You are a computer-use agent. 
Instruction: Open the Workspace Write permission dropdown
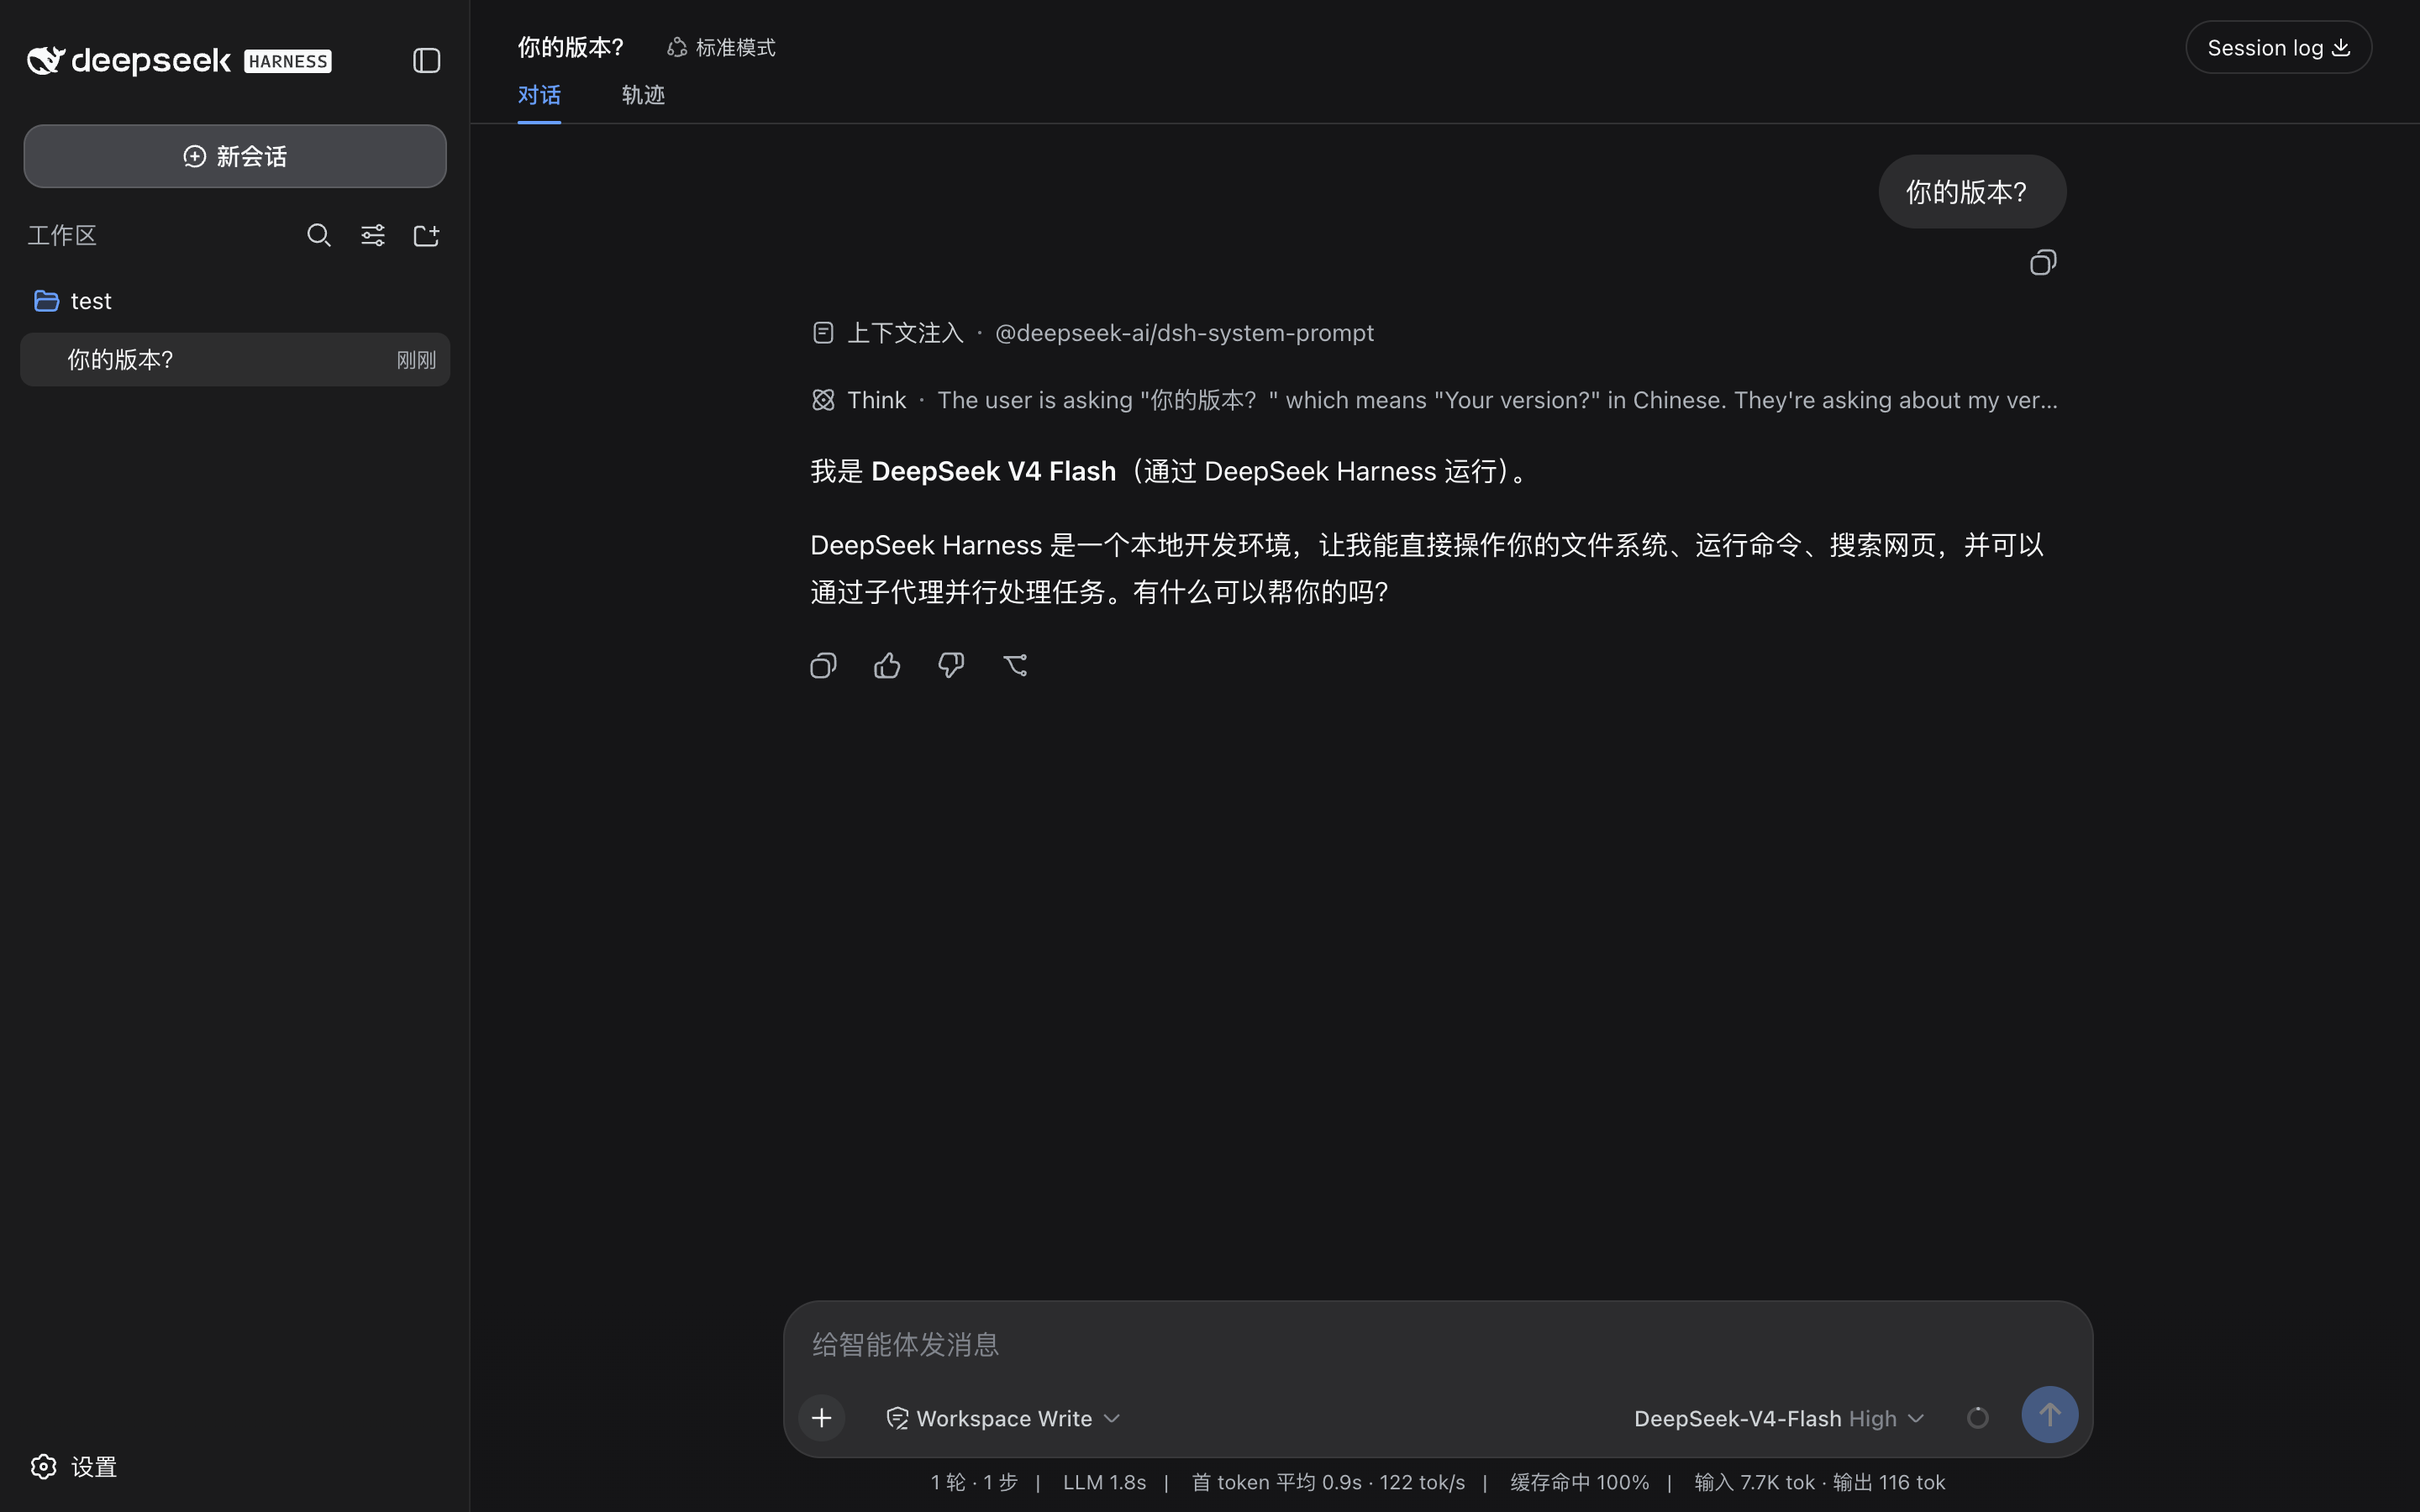coord(1003,1418)
